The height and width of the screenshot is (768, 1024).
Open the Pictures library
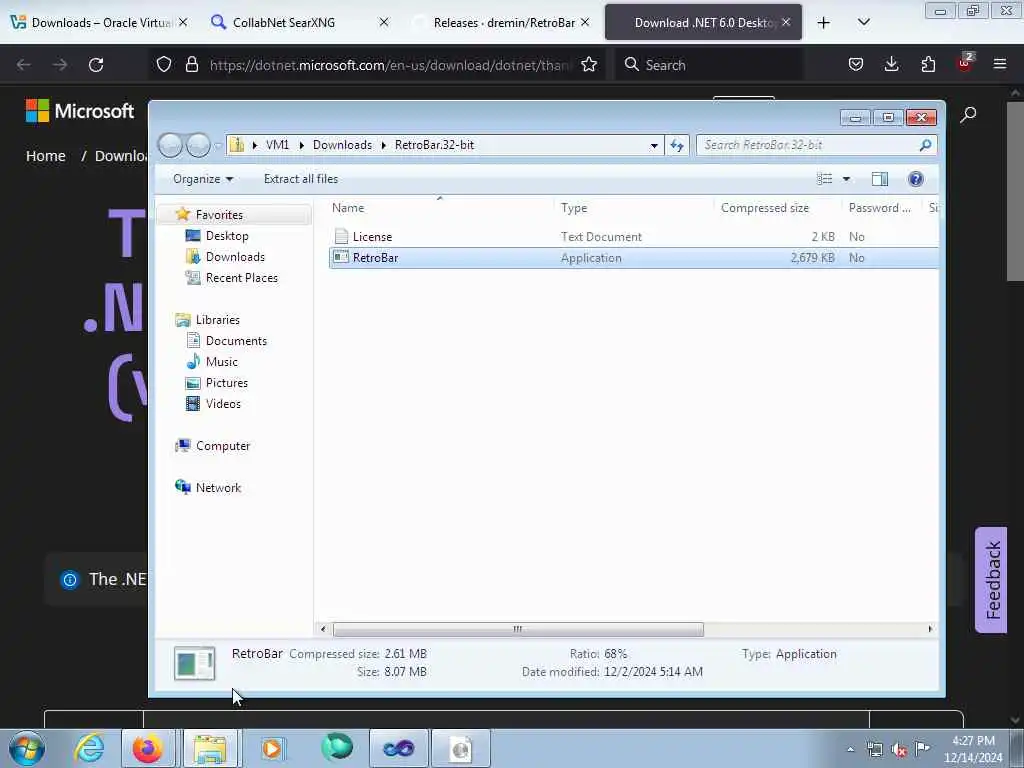[227, 383]
